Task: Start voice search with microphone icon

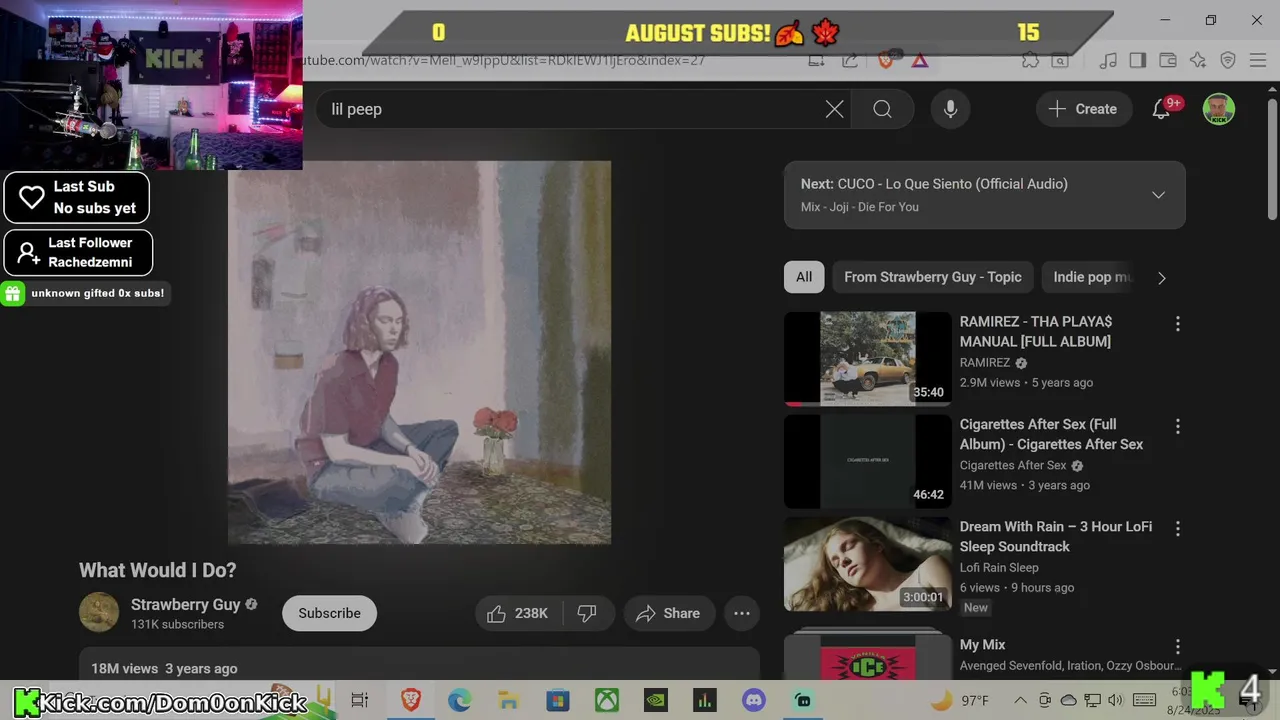Action: coord(950,109)
